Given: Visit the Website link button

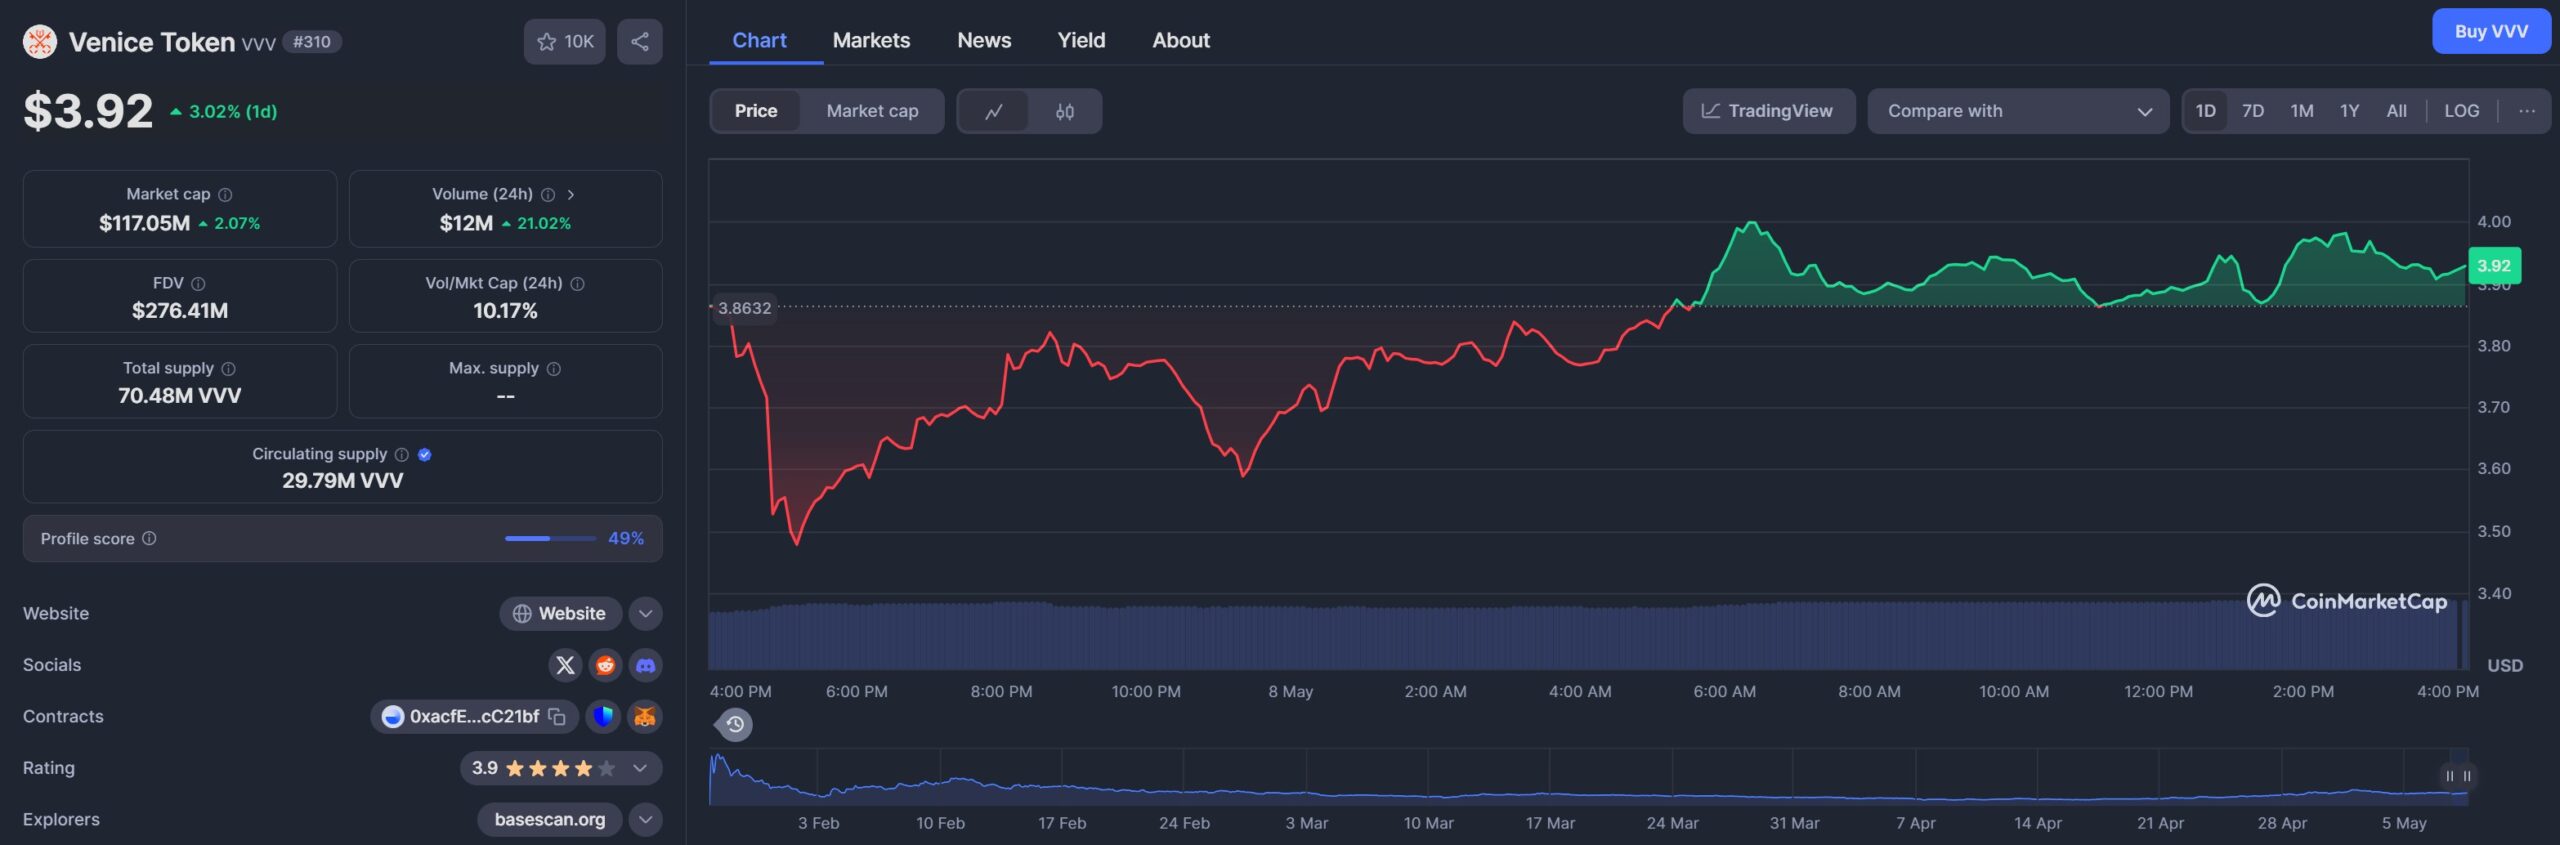Looking at the screenshot, I should (x=560, y=613).
